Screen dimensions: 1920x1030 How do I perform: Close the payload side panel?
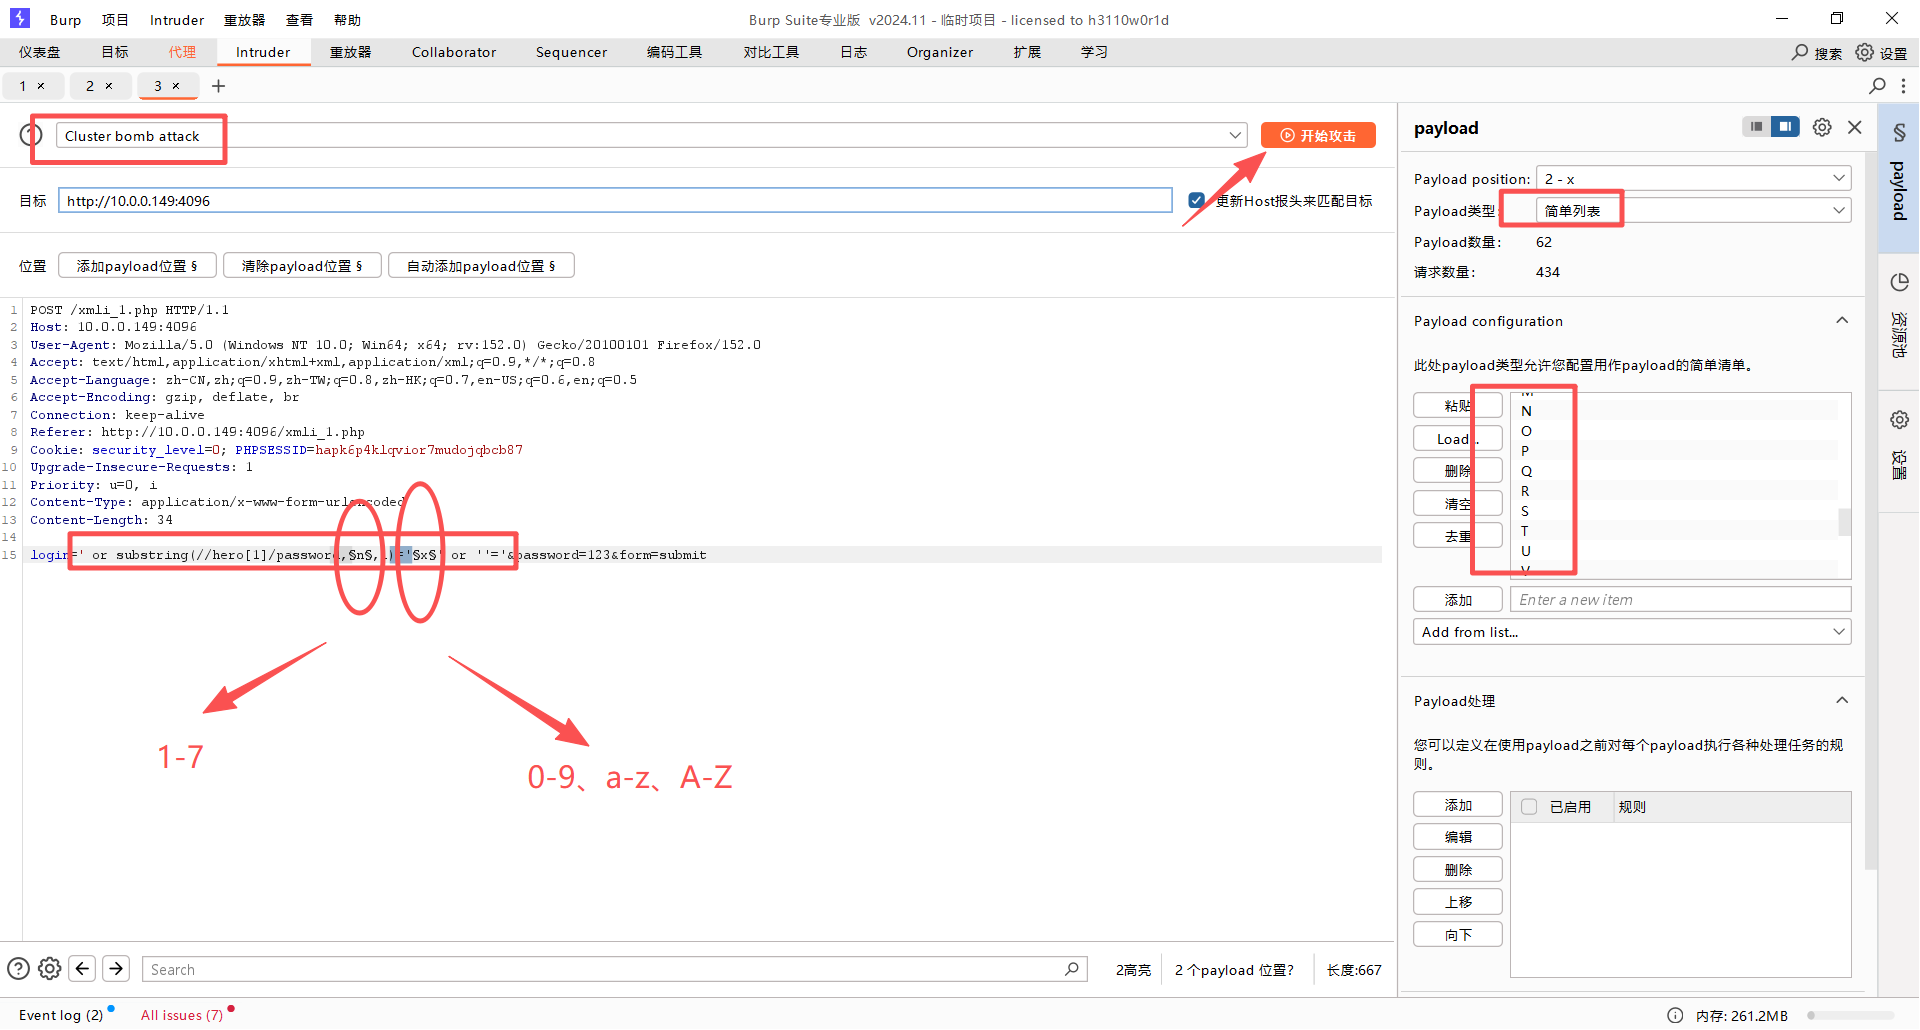tap(1855, 127)
